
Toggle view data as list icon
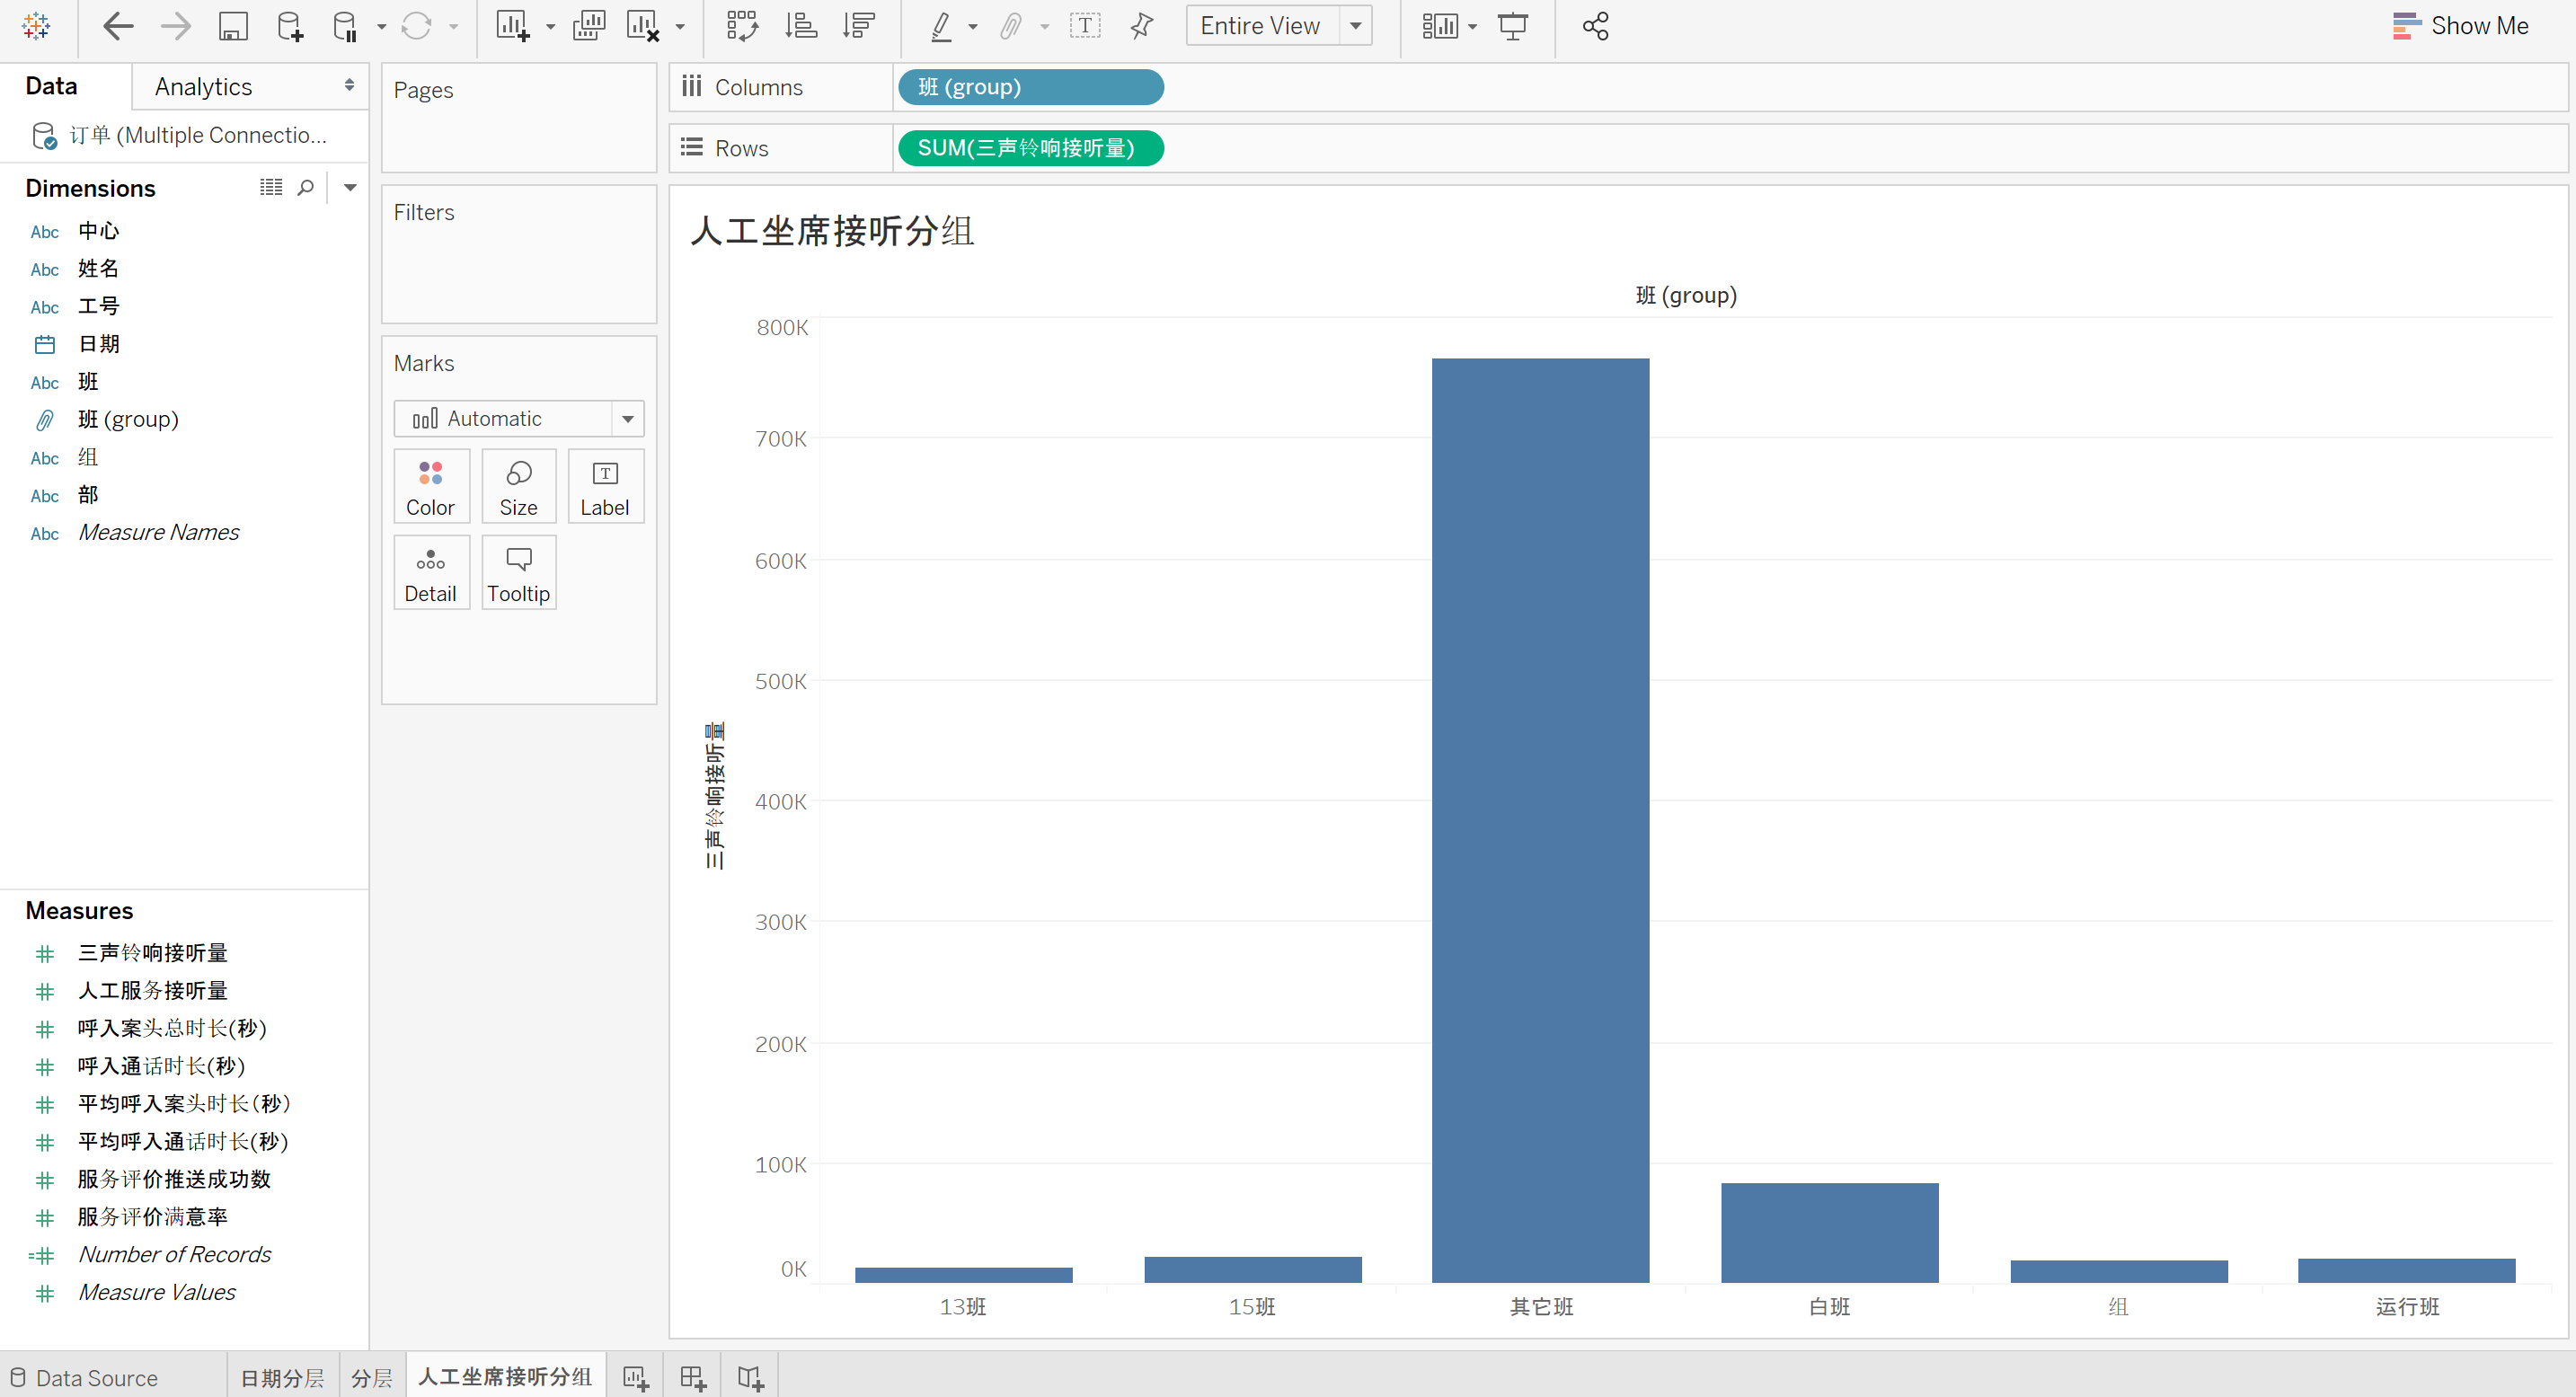pos(271,187)
